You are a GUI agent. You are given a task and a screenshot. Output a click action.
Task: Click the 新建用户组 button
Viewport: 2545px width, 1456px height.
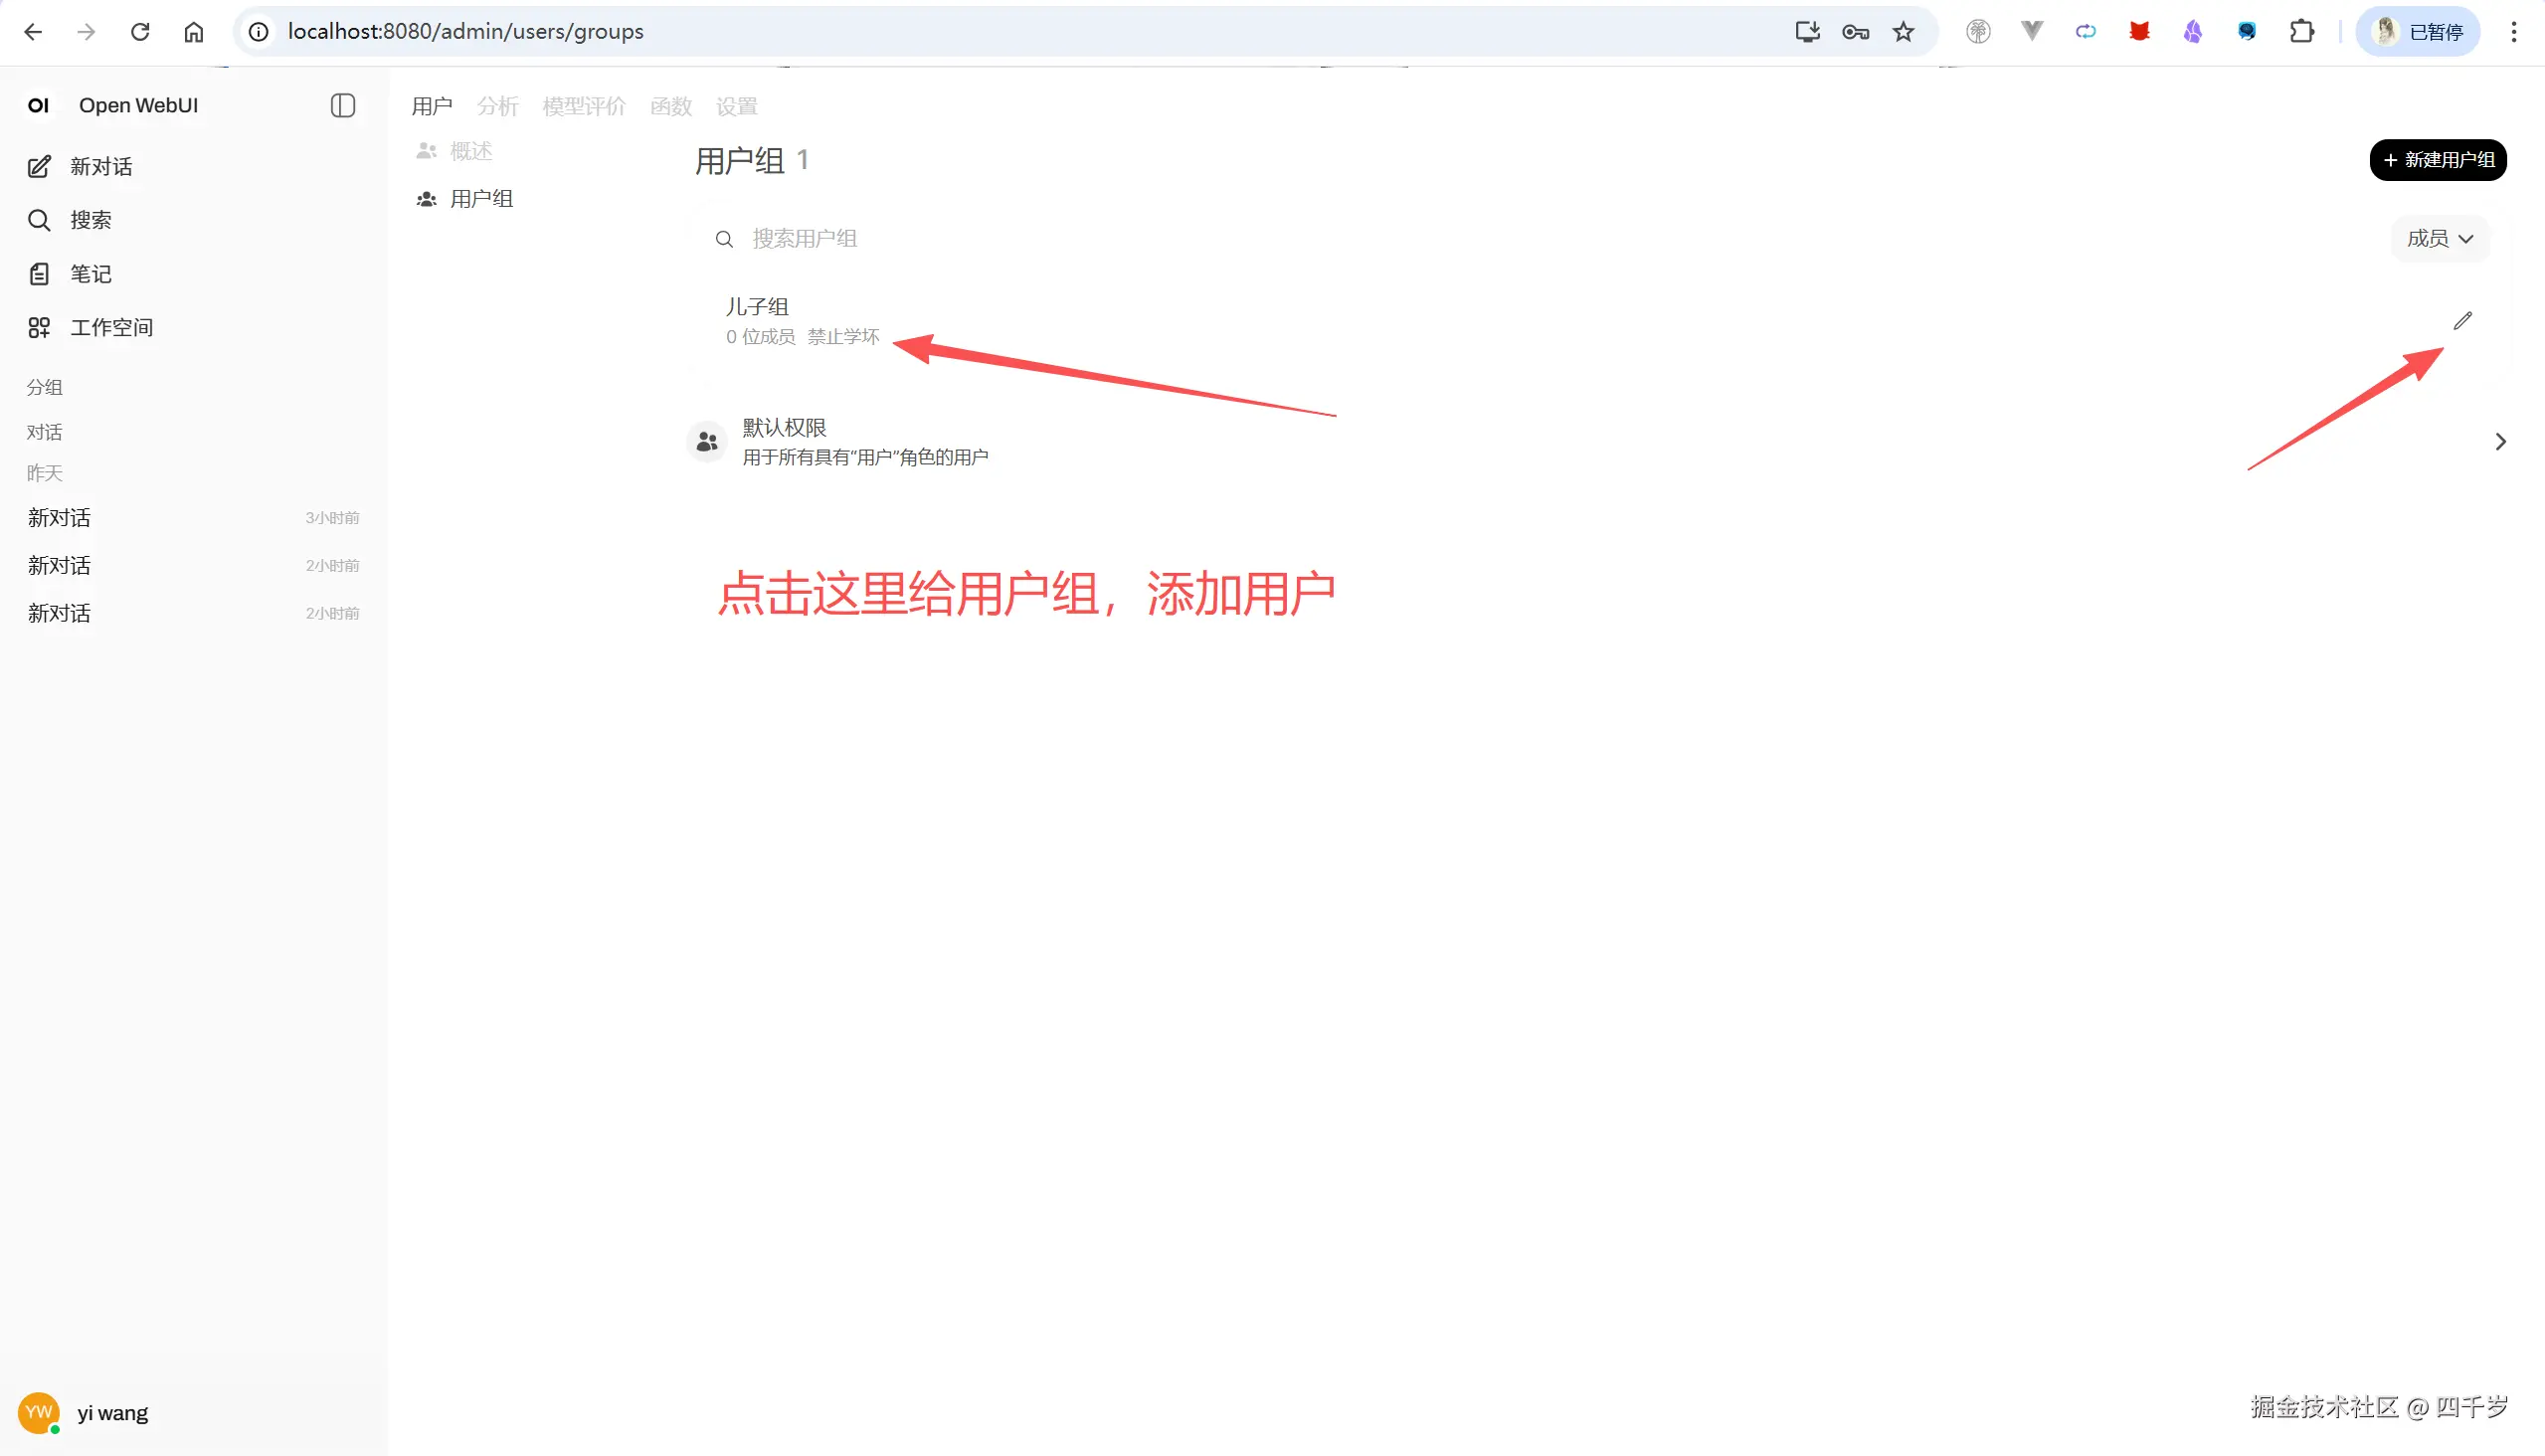coord(2439,159)
